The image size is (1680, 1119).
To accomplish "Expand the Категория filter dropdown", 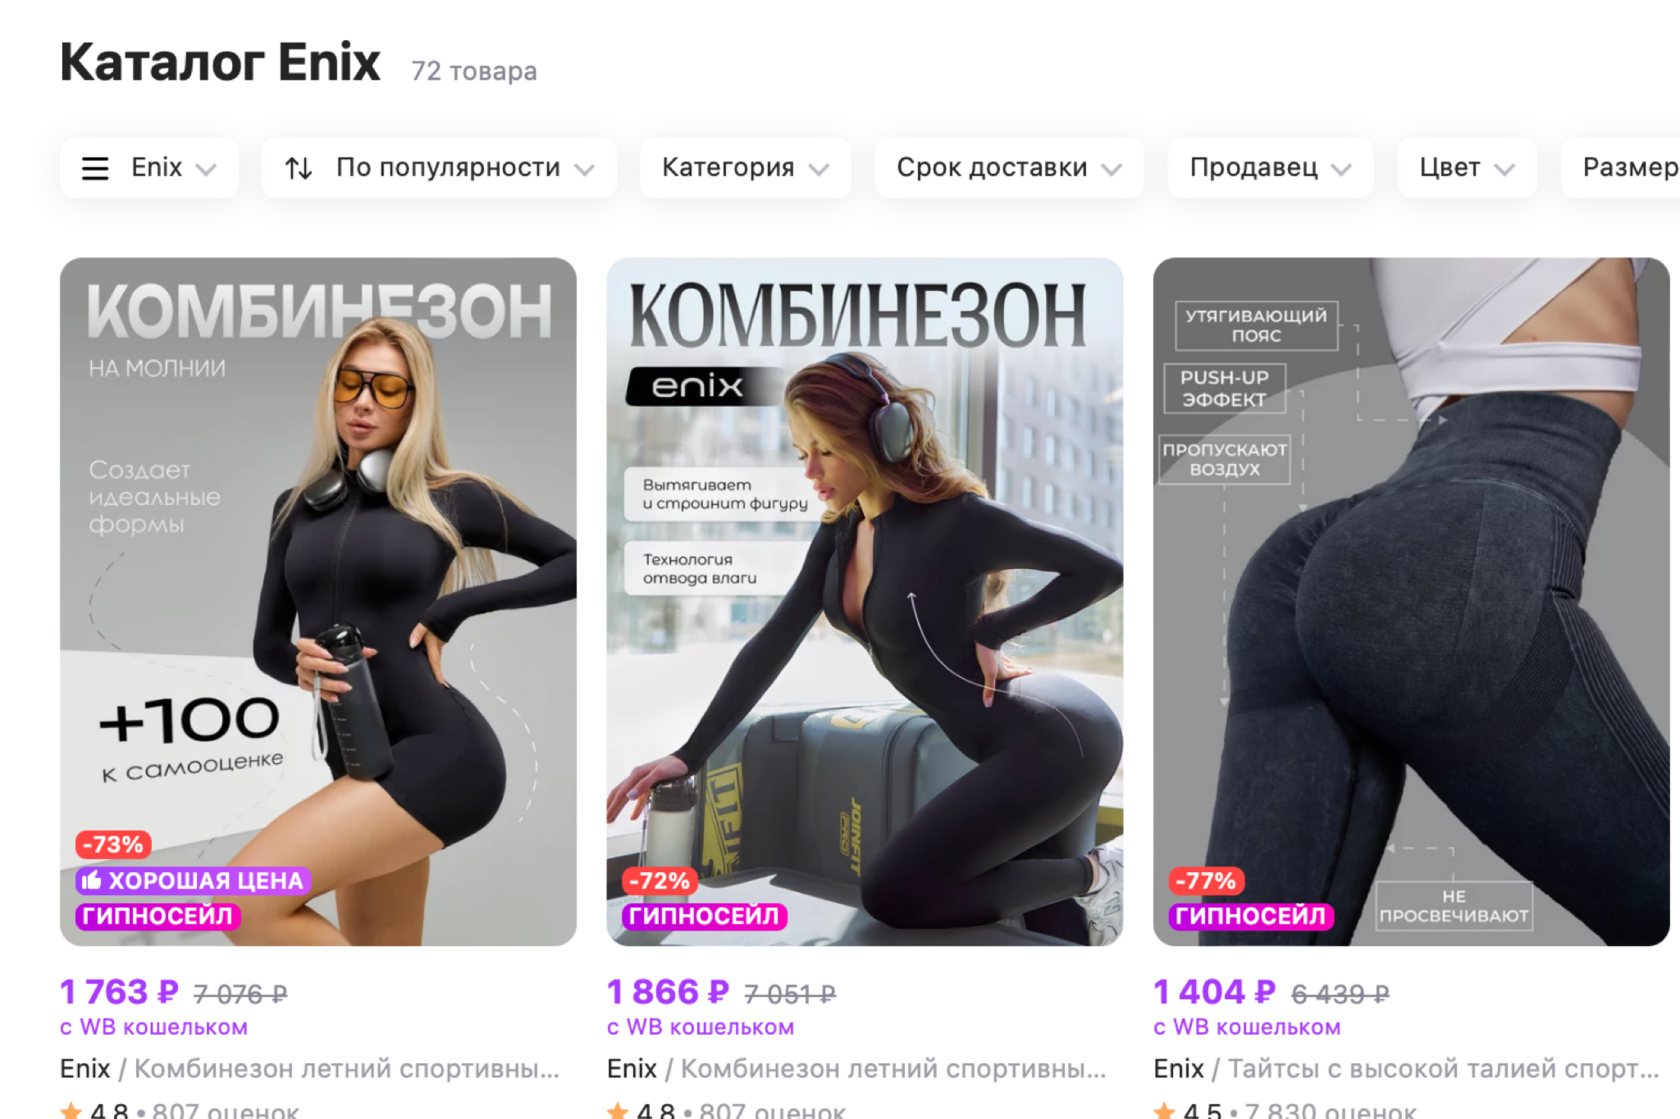I will [745, 168].
